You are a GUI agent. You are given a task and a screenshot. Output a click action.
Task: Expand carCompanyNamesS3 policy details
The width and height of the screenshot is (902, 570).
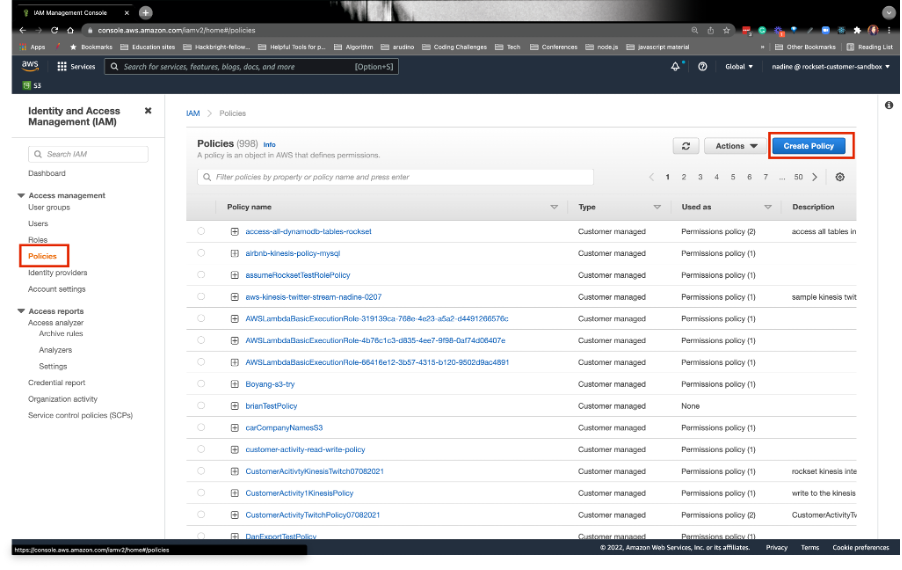point(235,428)
